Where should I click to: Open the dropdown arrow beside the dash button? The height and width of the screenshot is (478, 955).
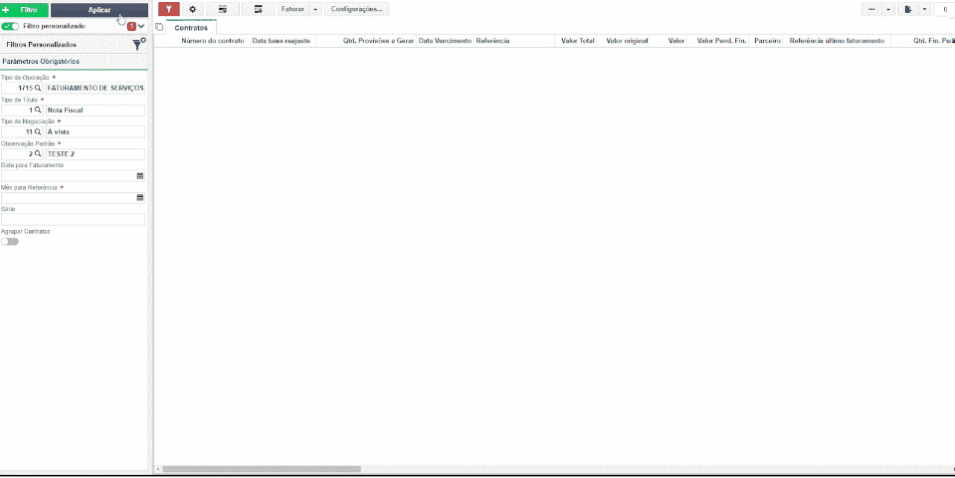888,9
